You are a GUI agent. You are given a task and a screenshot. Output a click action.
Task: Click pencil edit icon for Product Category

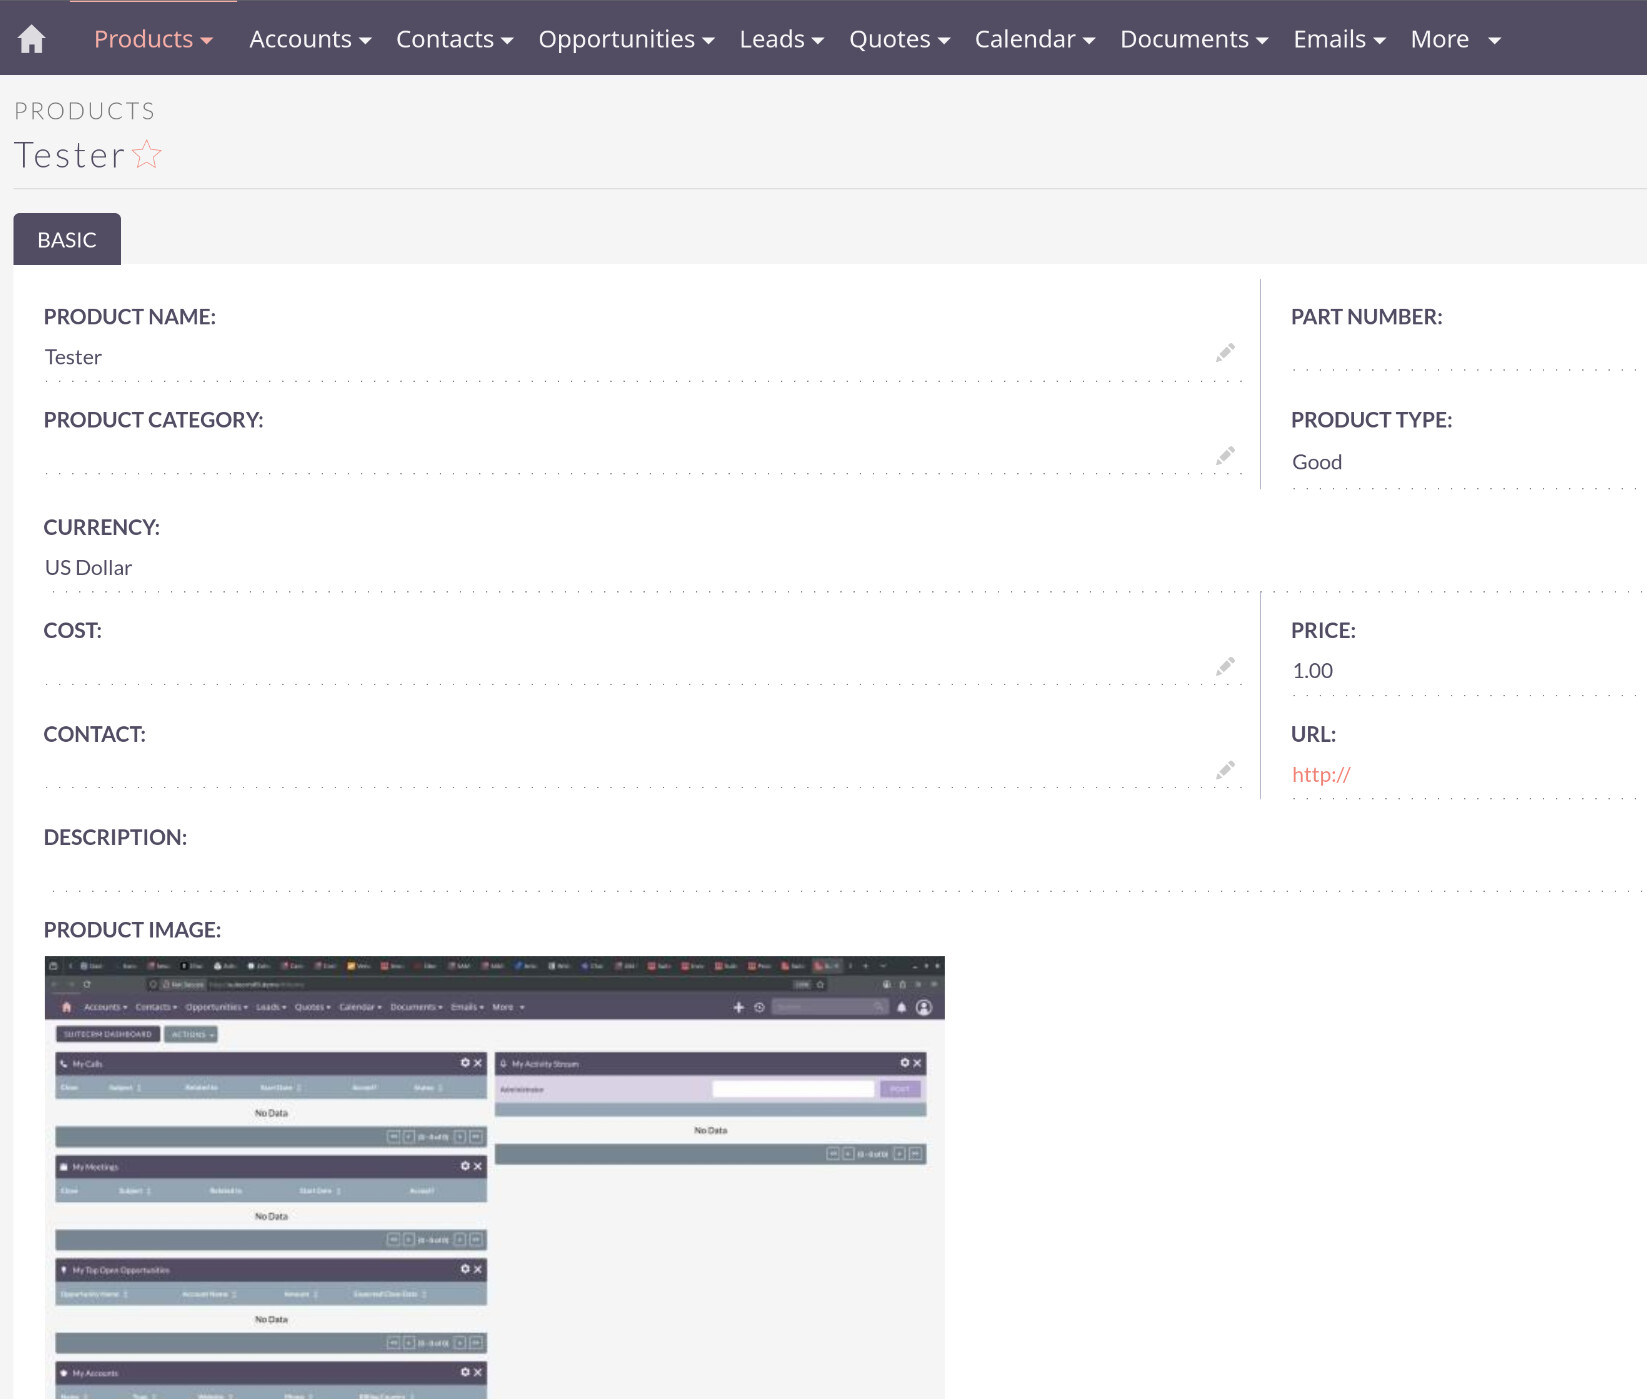[x=1225, y=456]
